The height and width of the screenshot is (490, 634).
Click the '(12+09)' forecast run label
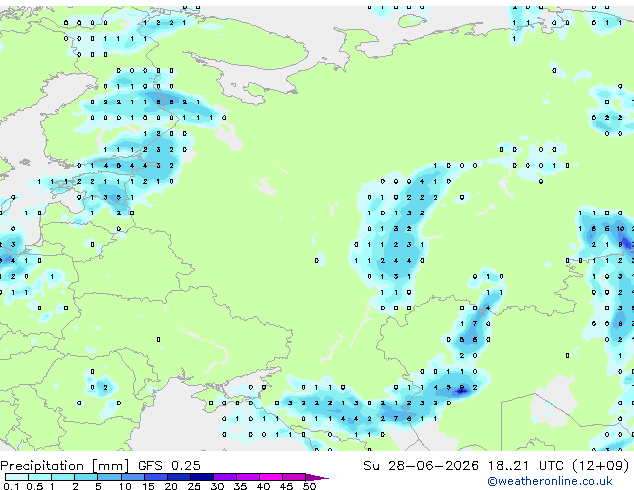[x=601, y=466]
